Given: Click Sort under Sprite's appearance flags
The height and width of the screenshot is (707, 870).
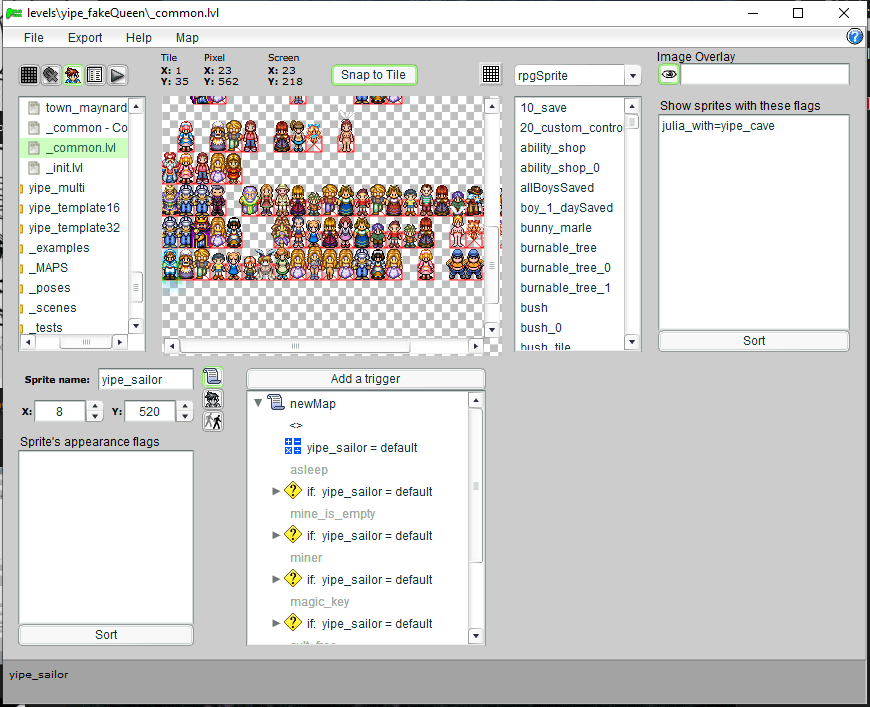Looking at the screenshot, I should (x=106, y=635).
